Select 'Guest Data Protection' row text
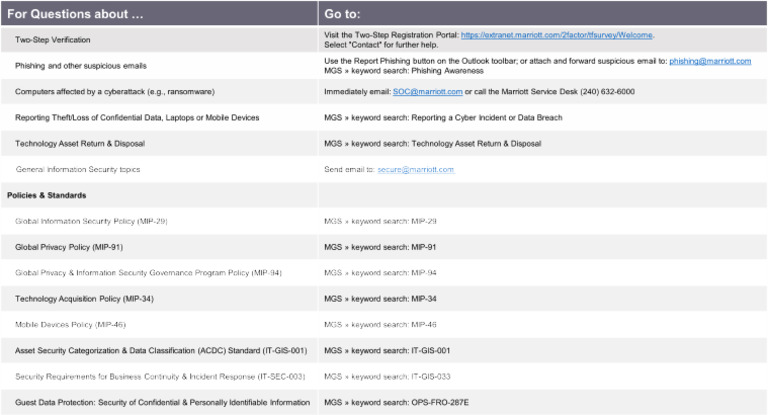The width and height of the screenshot is (768, 415). (x=163, y=403)
